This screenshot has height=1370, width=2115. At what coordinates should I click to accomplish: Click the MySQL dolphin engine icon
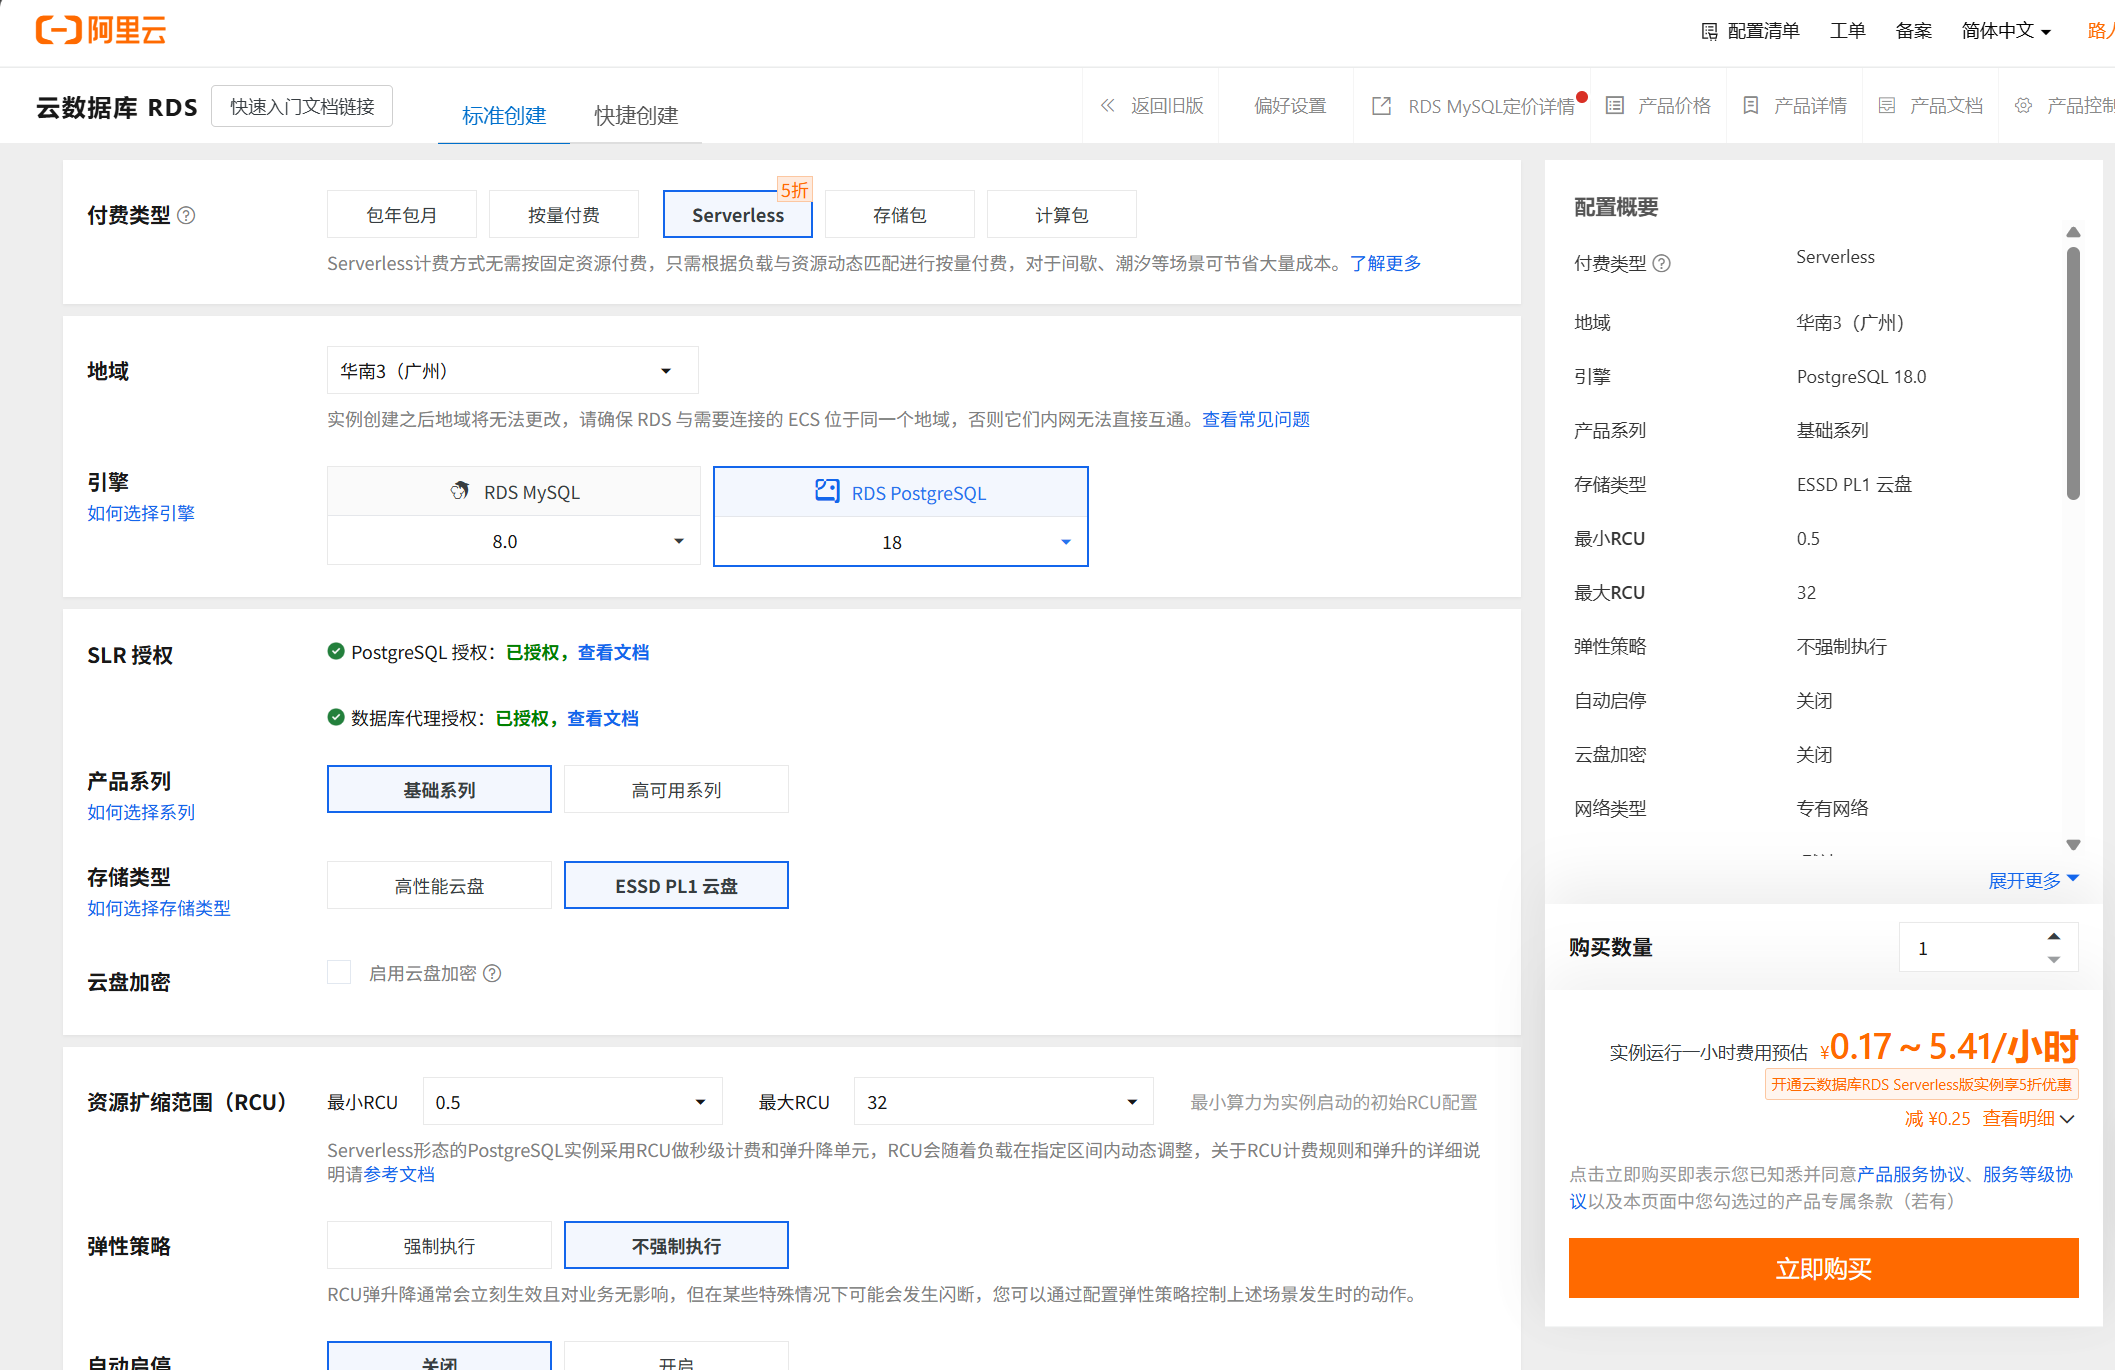coord(460,491)
